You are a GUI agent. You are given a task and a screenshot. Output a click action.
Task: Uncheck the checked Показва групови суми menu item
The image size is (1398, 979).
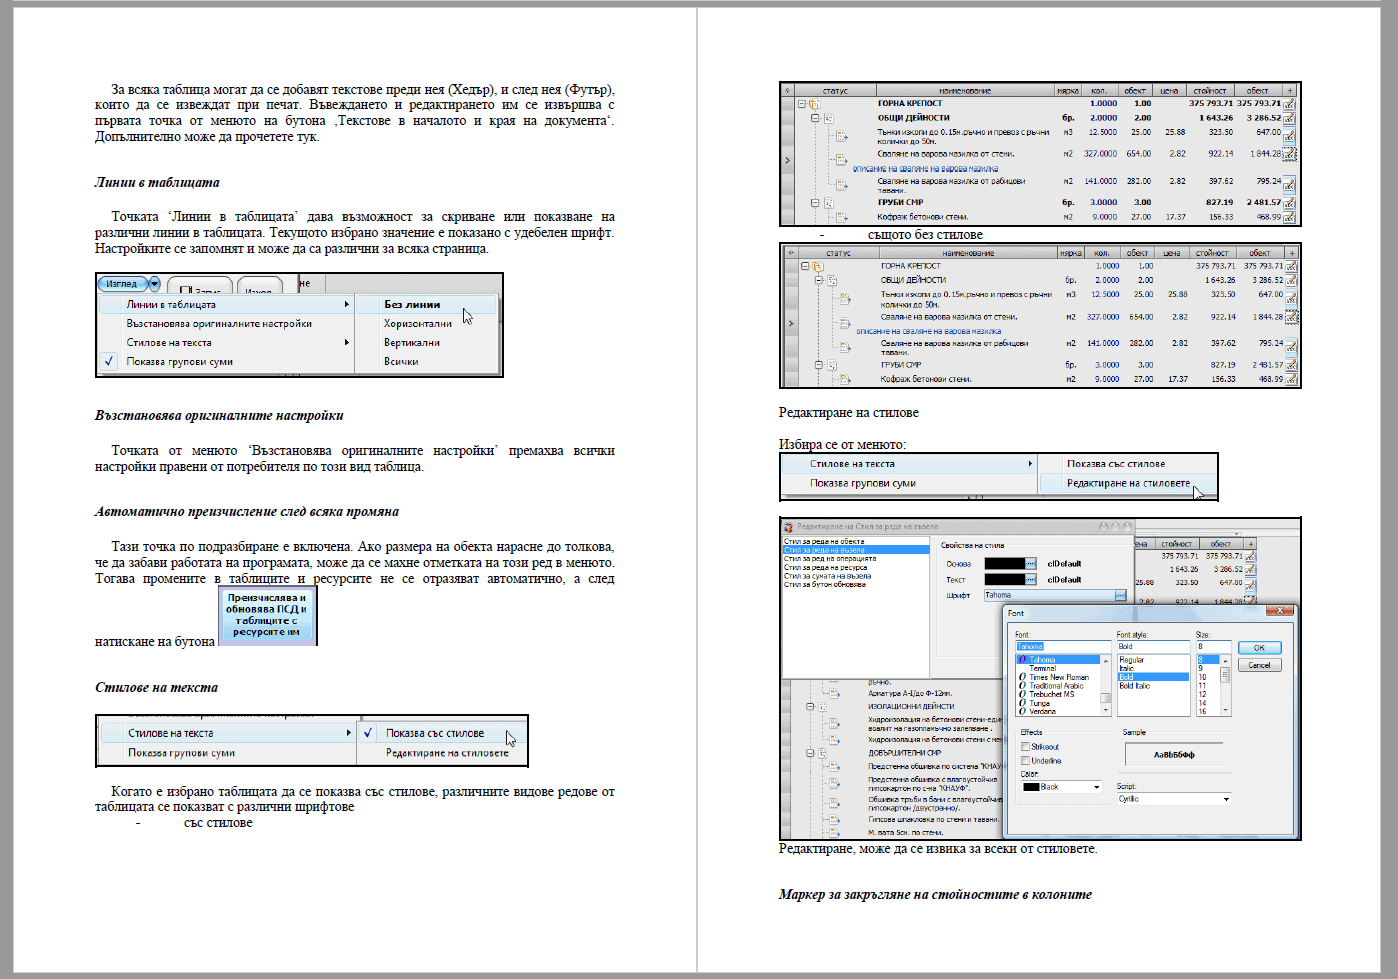pyautogui.click(x=226, y=362)
